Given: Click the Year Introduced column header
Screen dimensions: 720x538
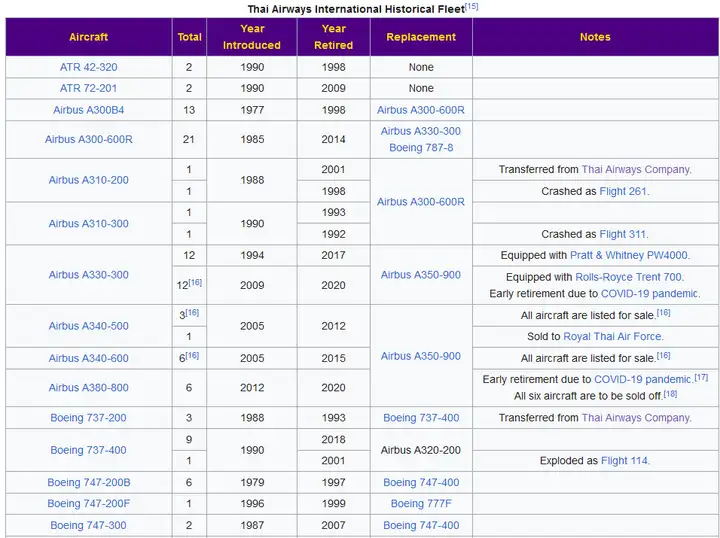Looking at the screenshot, I should [252, 37].
